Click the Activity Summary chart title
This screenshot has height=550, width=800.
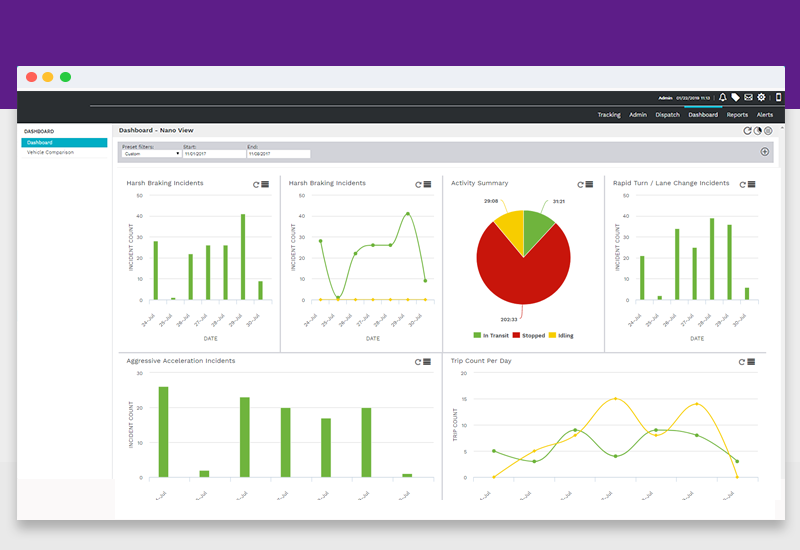coord(480,183)
